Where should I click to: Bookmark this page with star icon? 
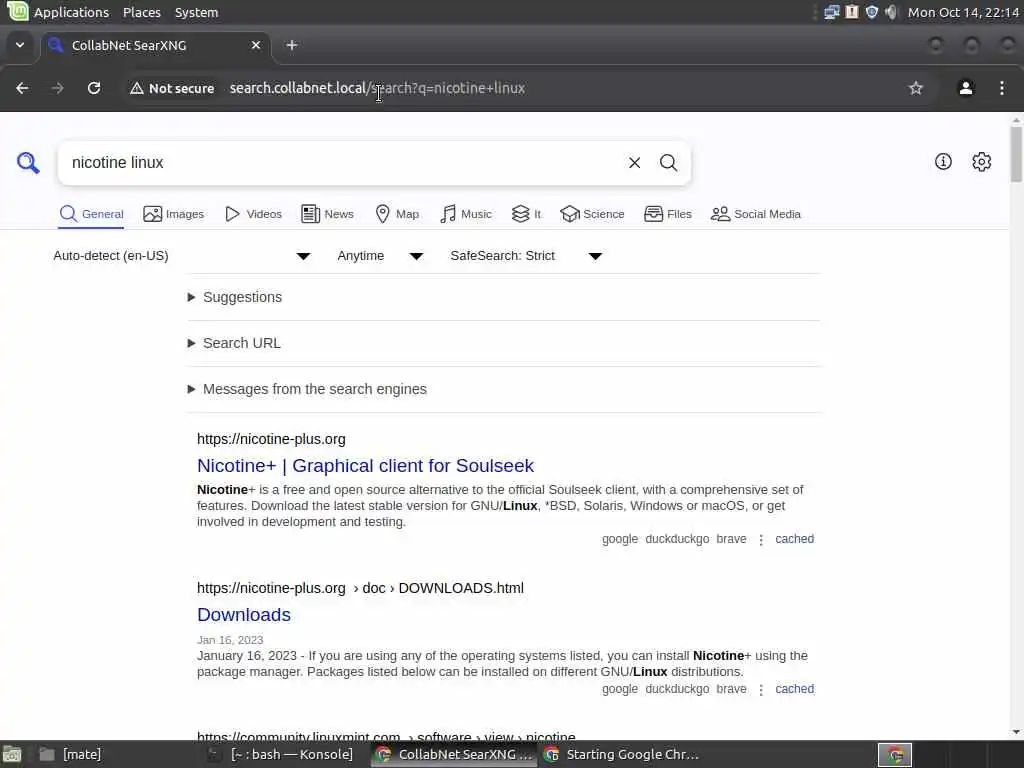(x=916, y=88)
